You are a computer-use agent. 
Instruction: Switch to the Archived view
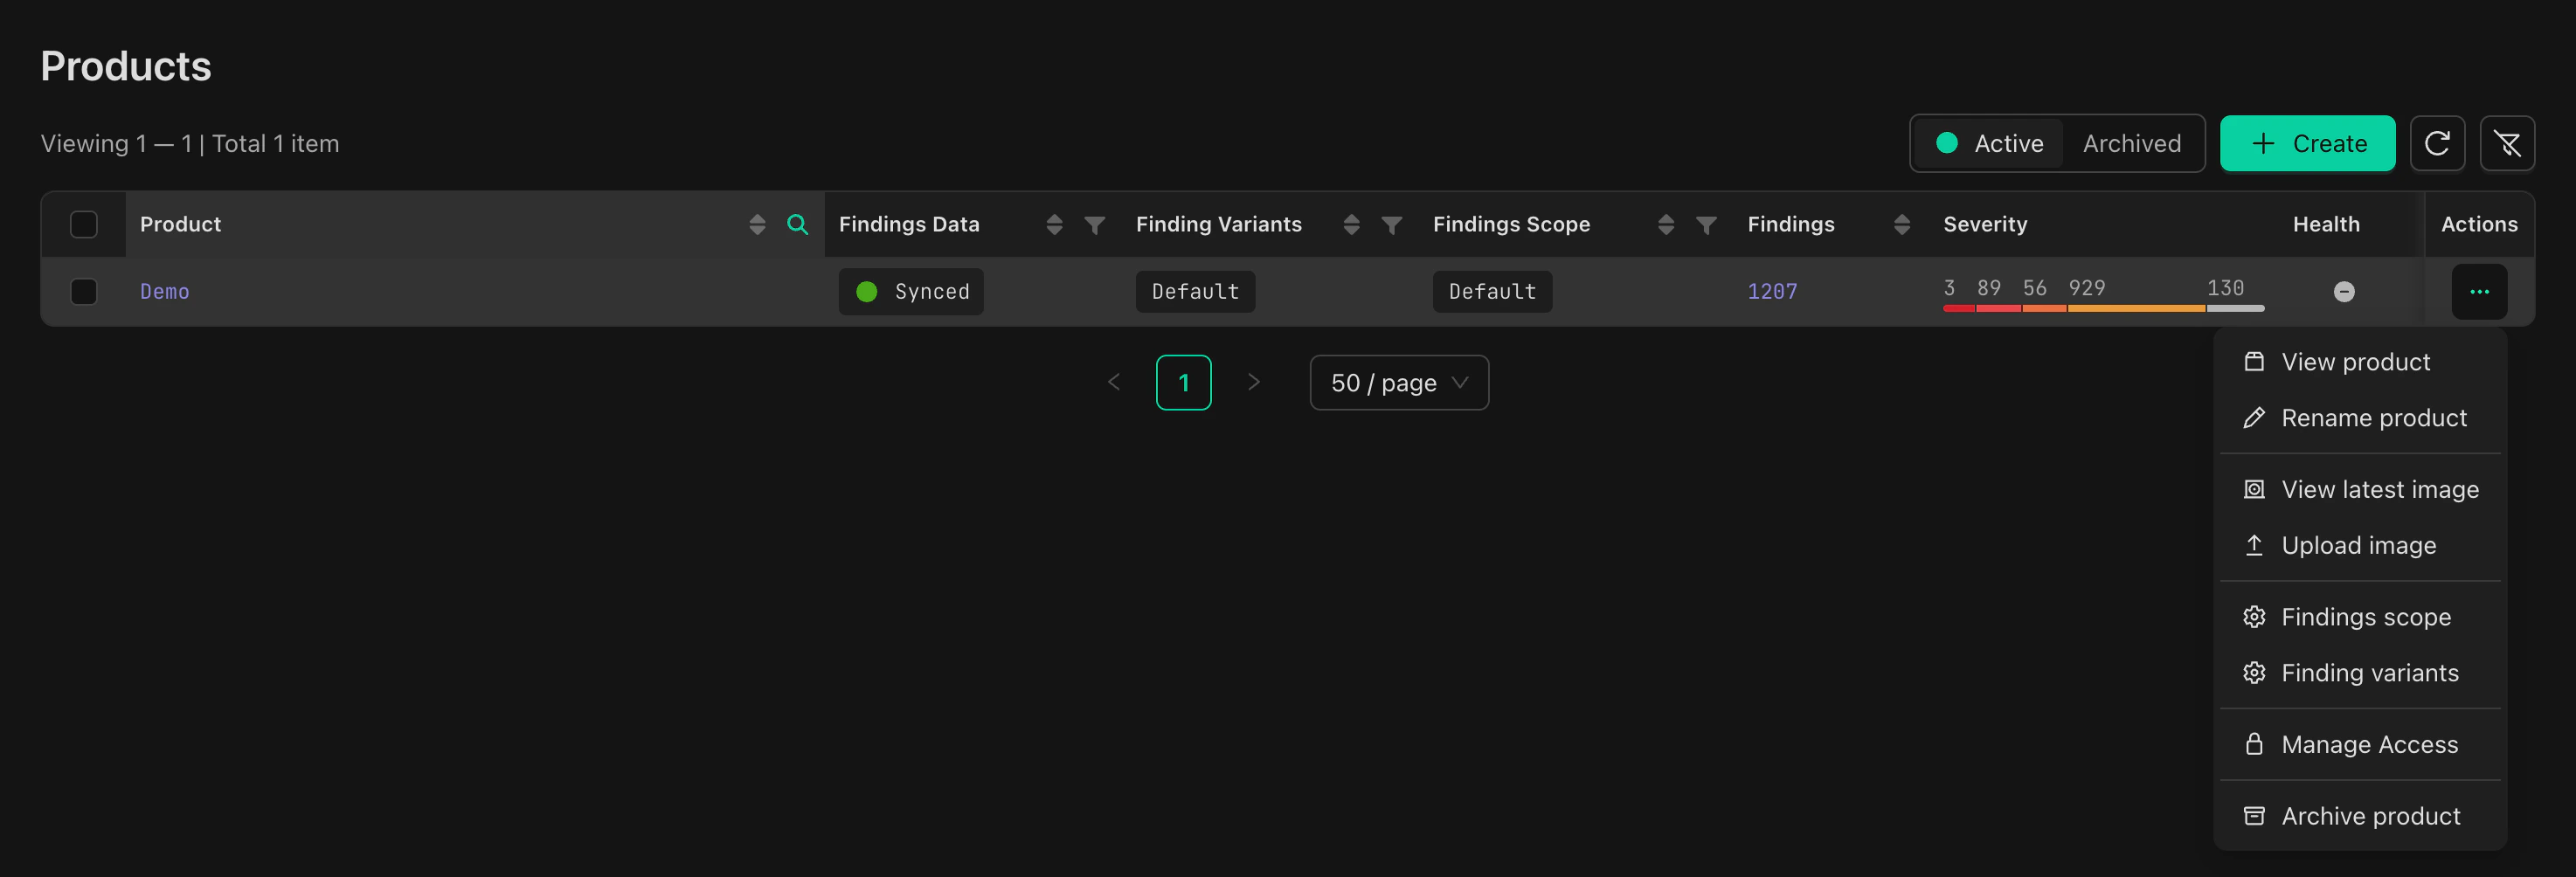(2131, 143)
